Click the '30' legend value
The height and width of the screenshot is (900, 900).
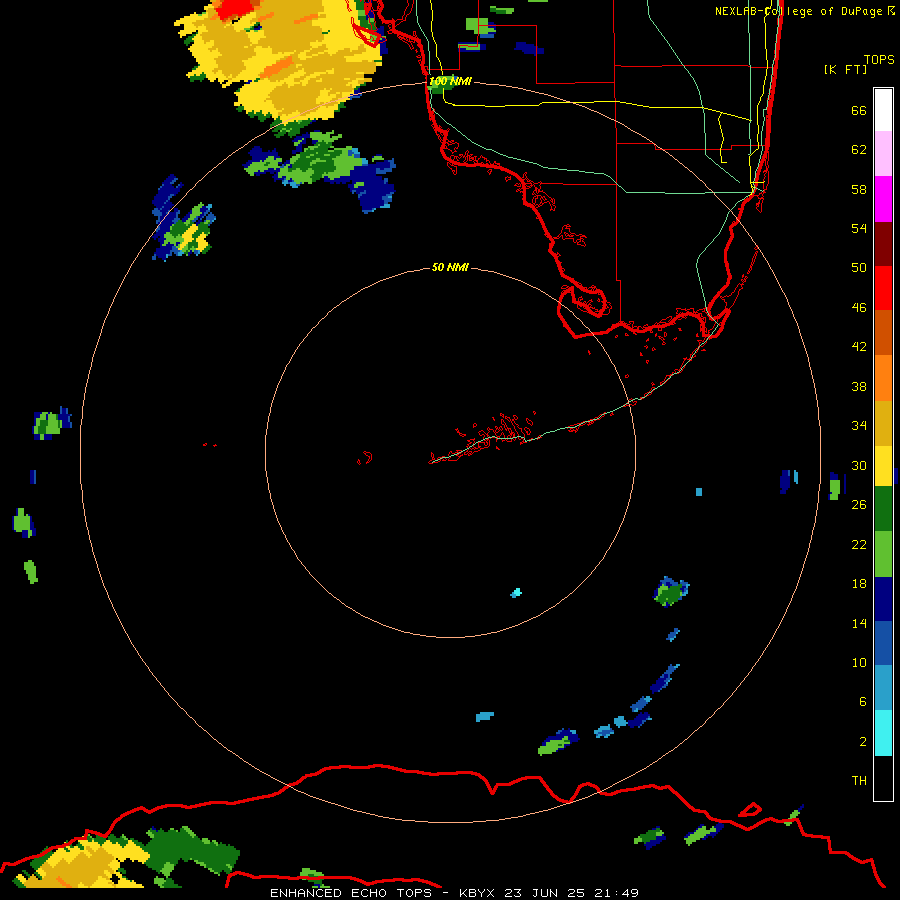859,465
